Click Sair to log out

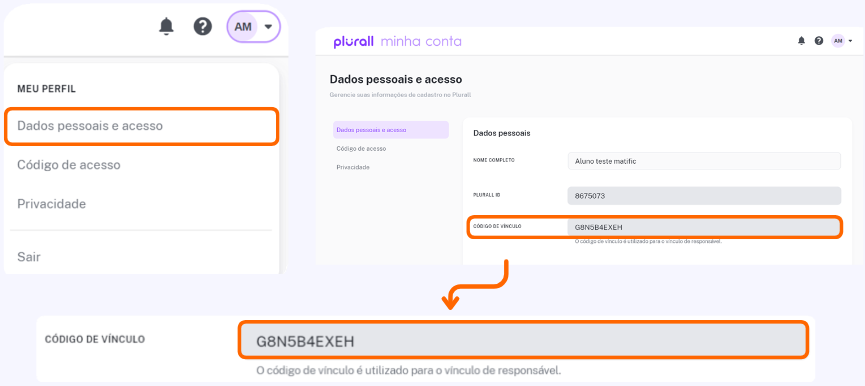tap(29, 256)
